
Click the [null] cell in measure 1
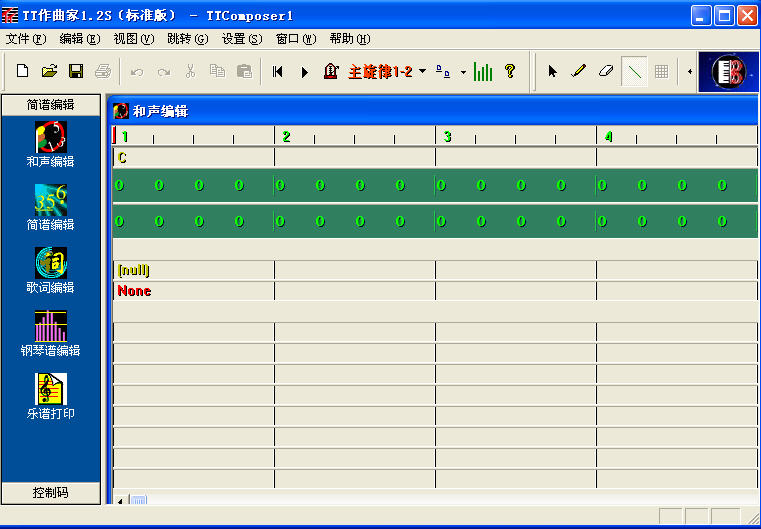click(x=194, y=270)
